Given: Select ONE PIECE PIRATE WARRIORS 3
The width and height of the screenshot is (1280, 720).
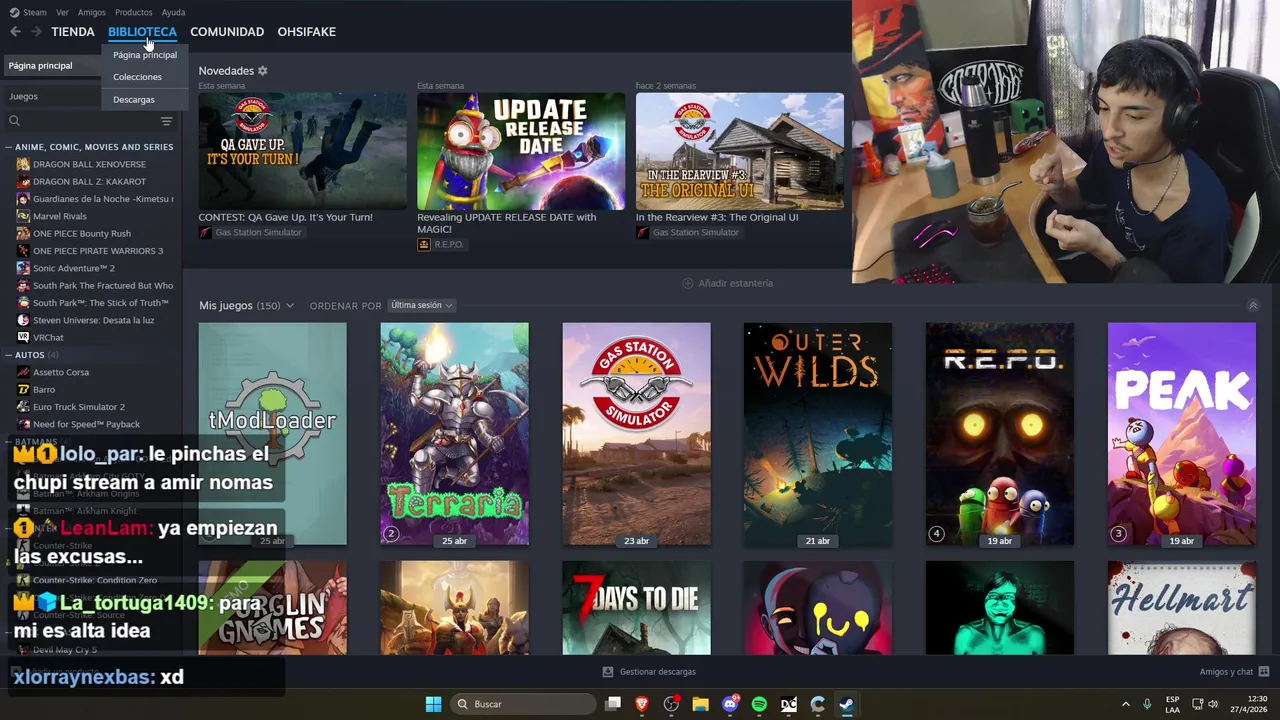Looking at the screenshot, I should click(x=97, y=251).
